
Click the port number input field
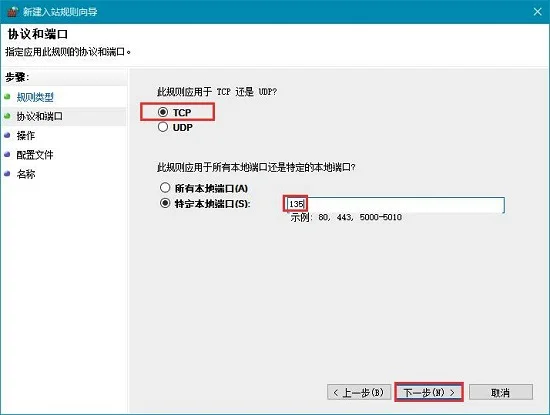click(395, 205)
